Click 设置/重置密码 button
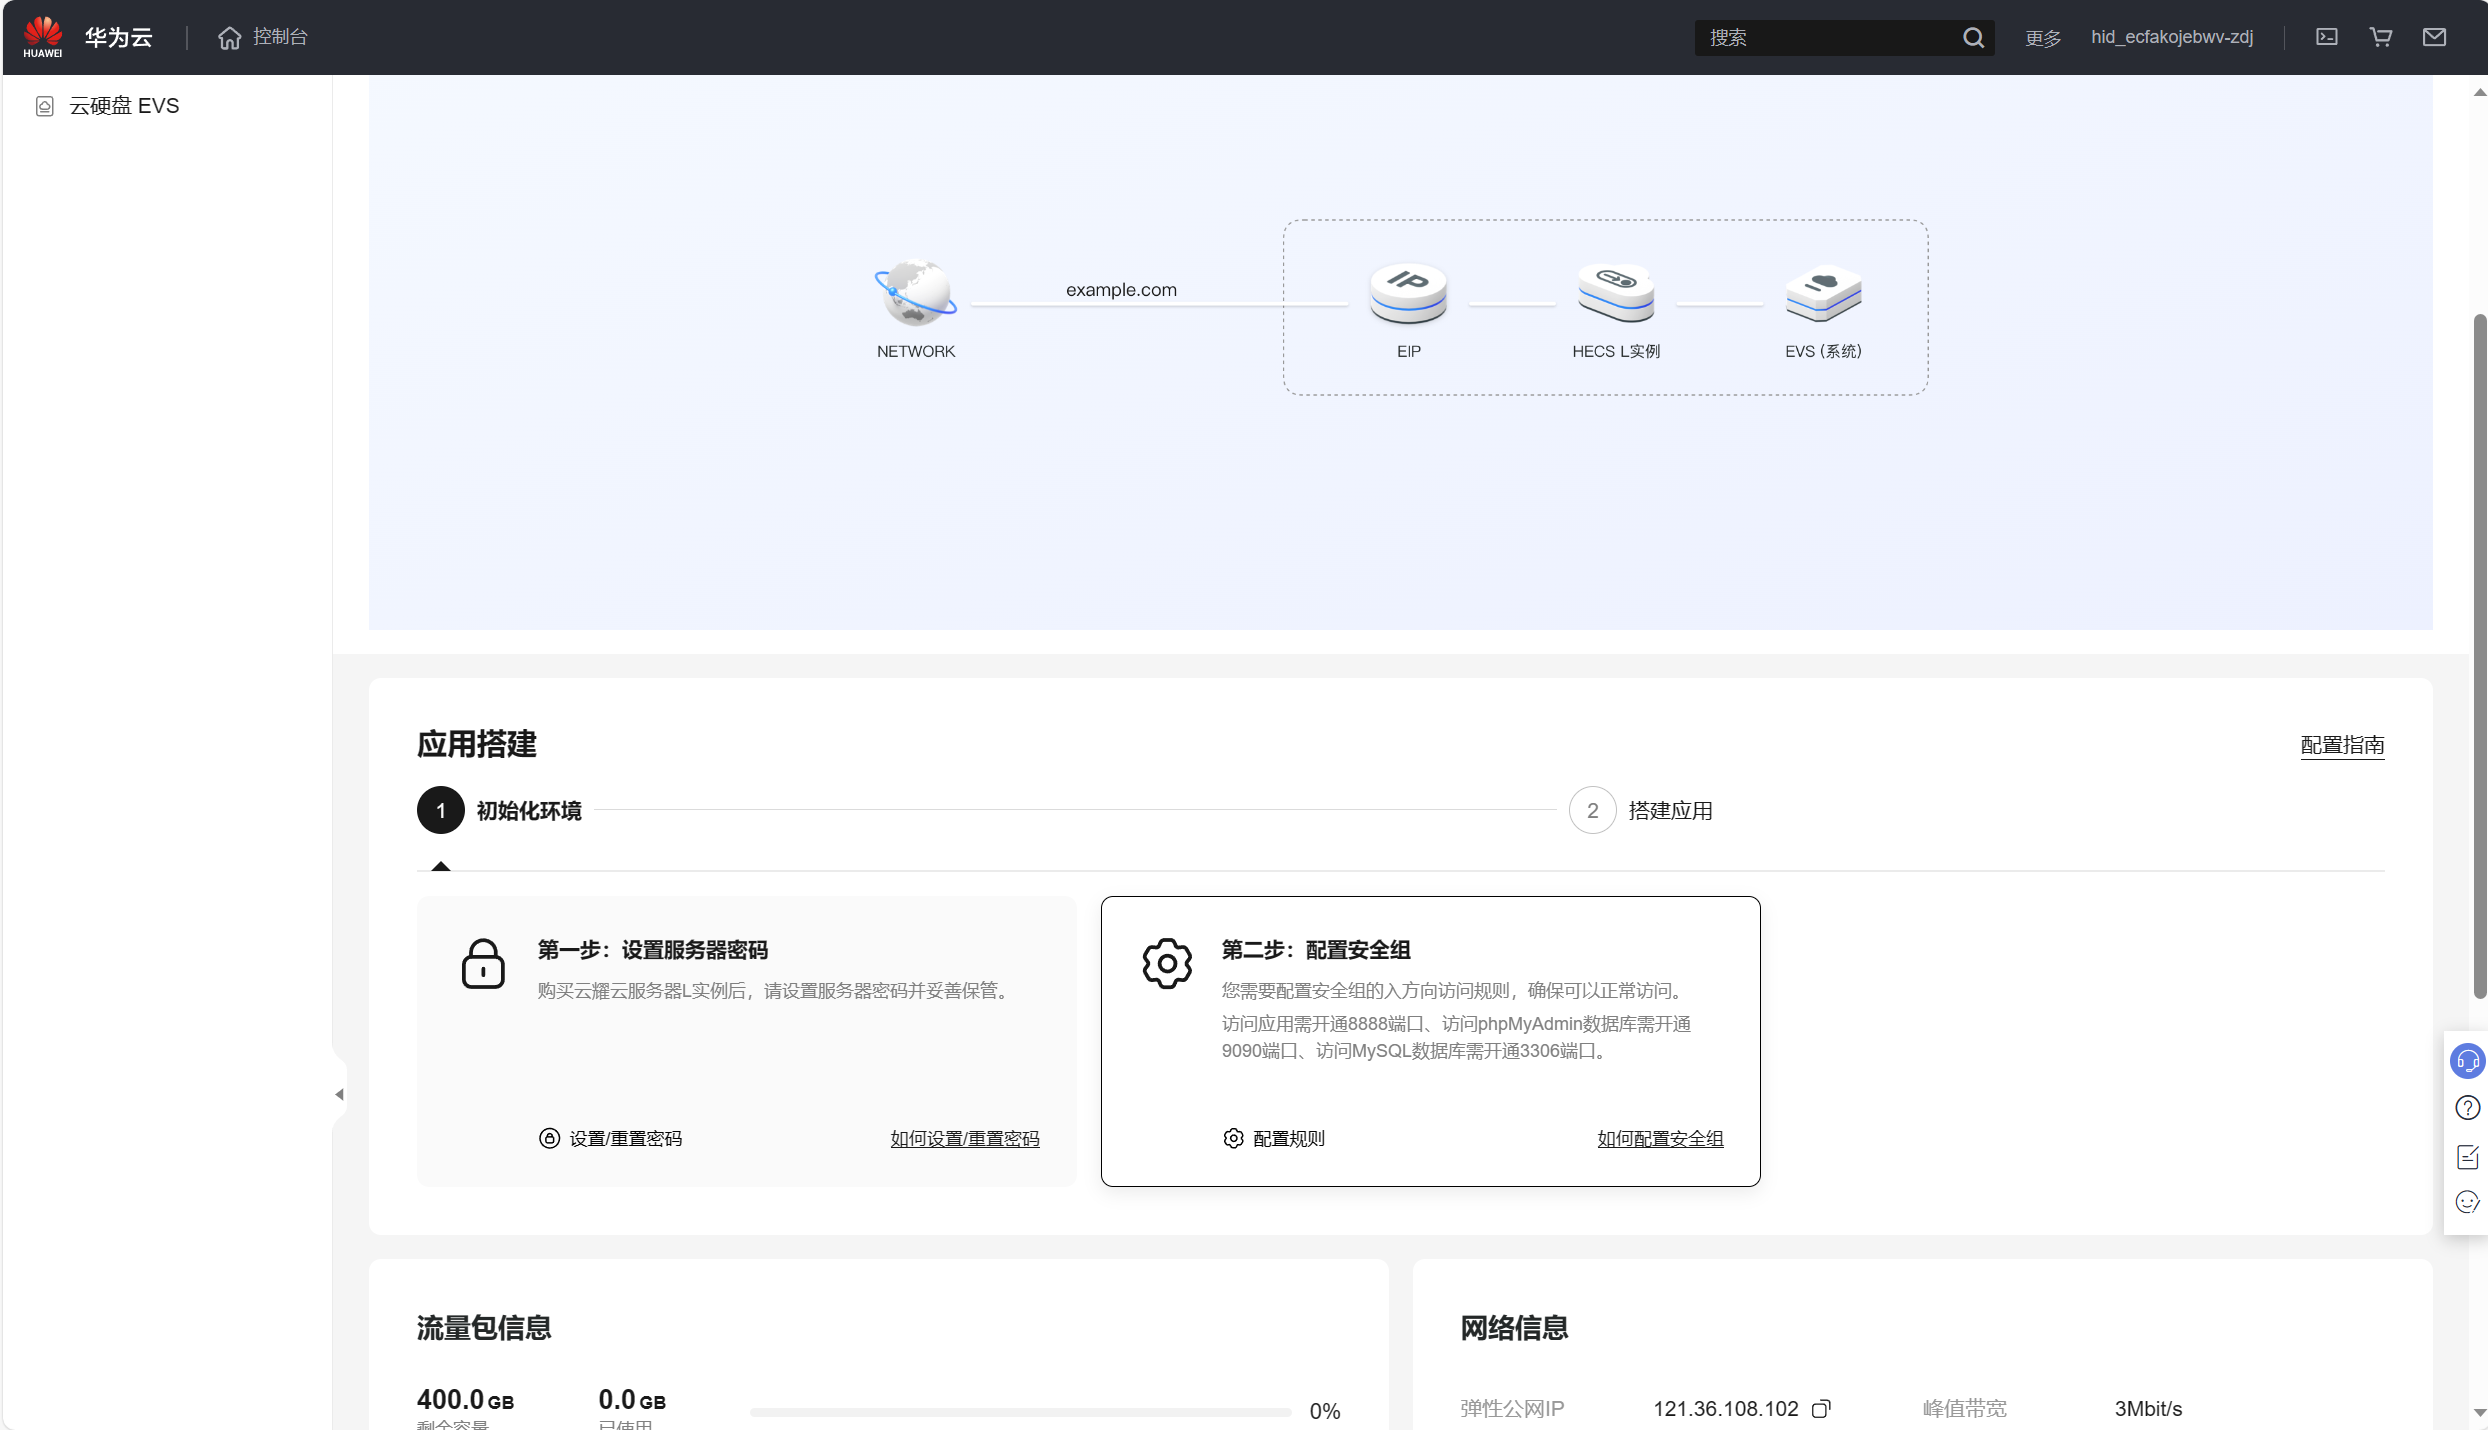The width and height of the screenshot is (2488, 1430). 611,1138
